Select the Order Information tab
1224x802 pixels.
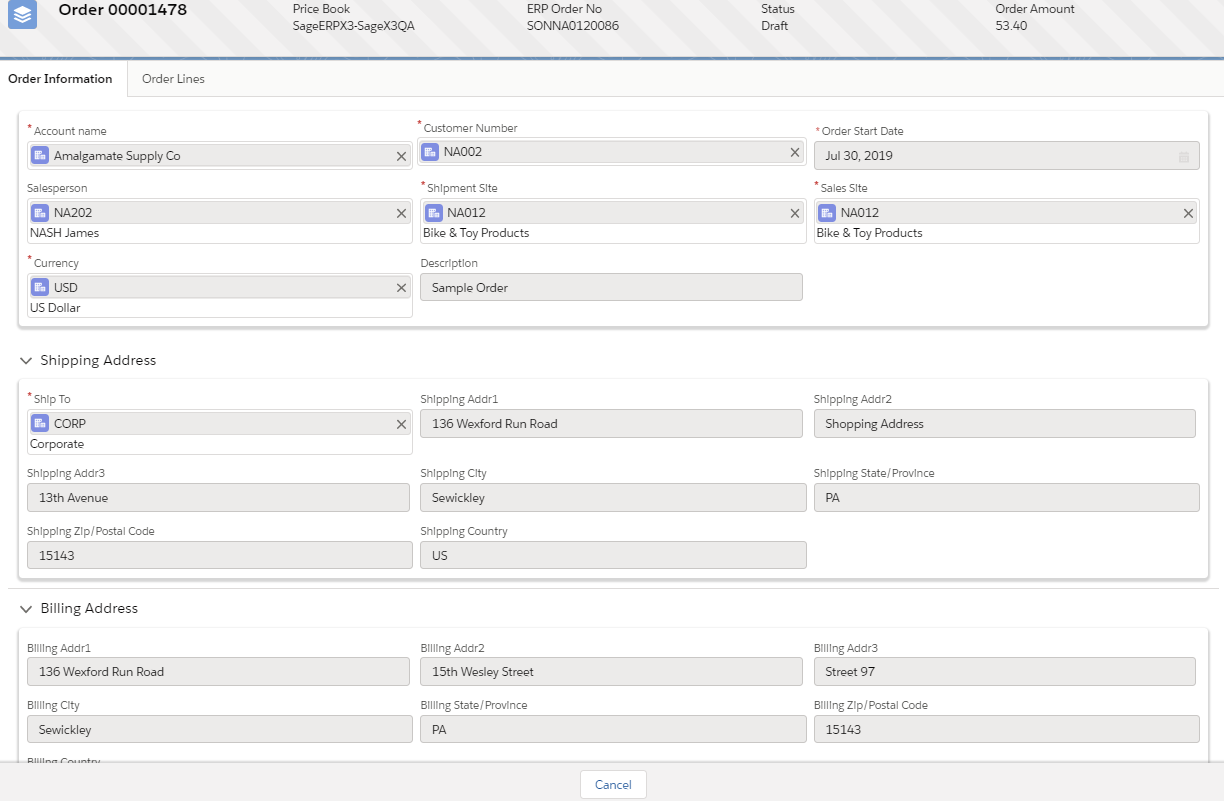tap(60, 79)
